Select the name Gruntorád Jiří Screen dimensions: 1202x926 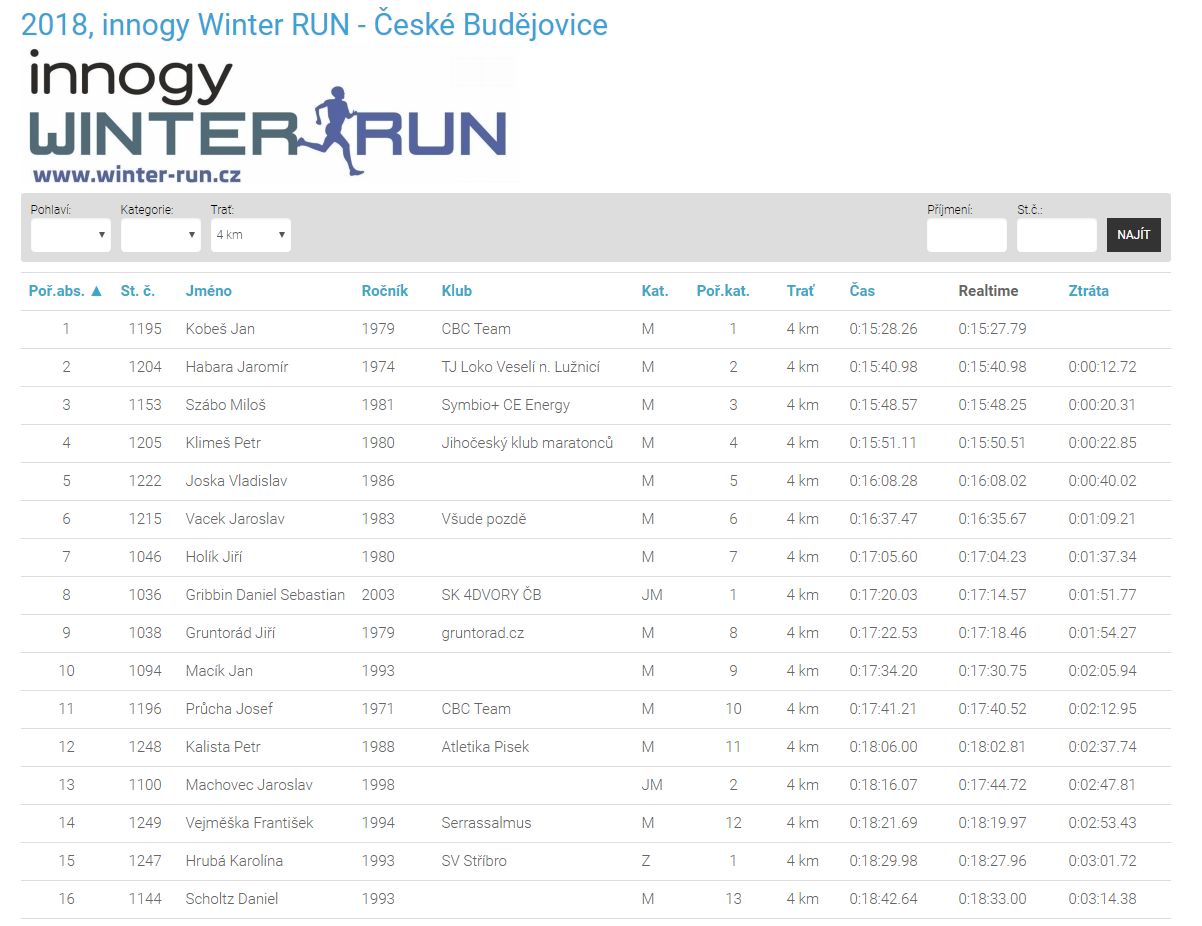click(x=231, y=633)
